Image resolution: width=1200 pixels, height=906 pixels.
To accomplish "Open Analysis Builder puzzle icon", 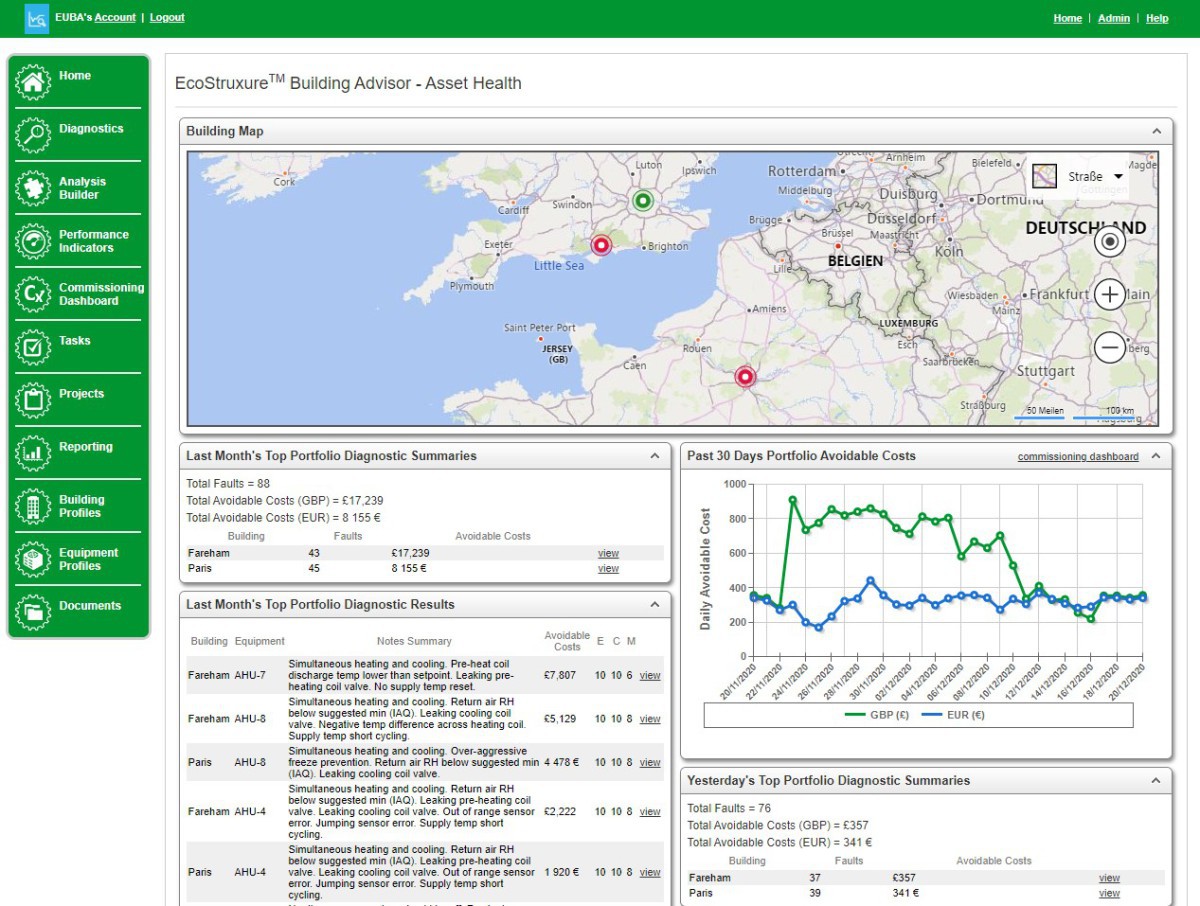I will point(34,188).
